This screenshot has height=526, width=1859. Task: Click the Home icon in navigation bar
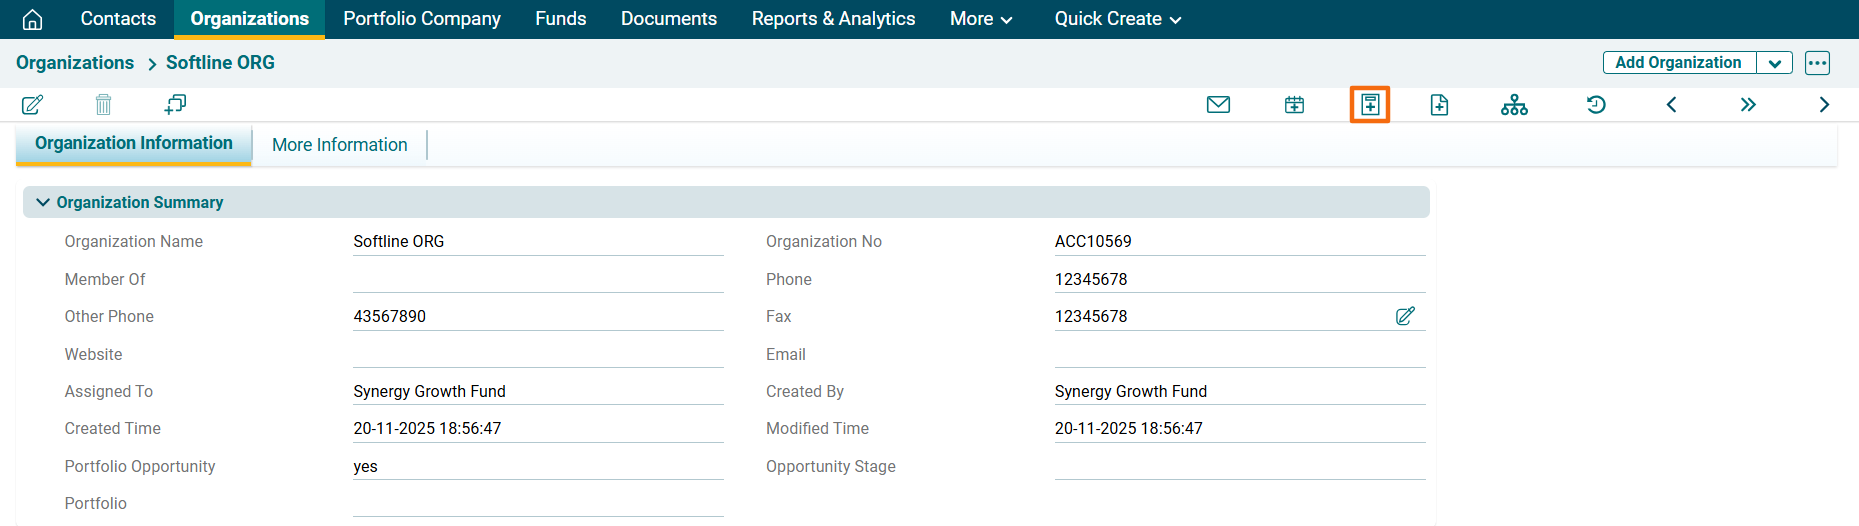coord(32,19)
